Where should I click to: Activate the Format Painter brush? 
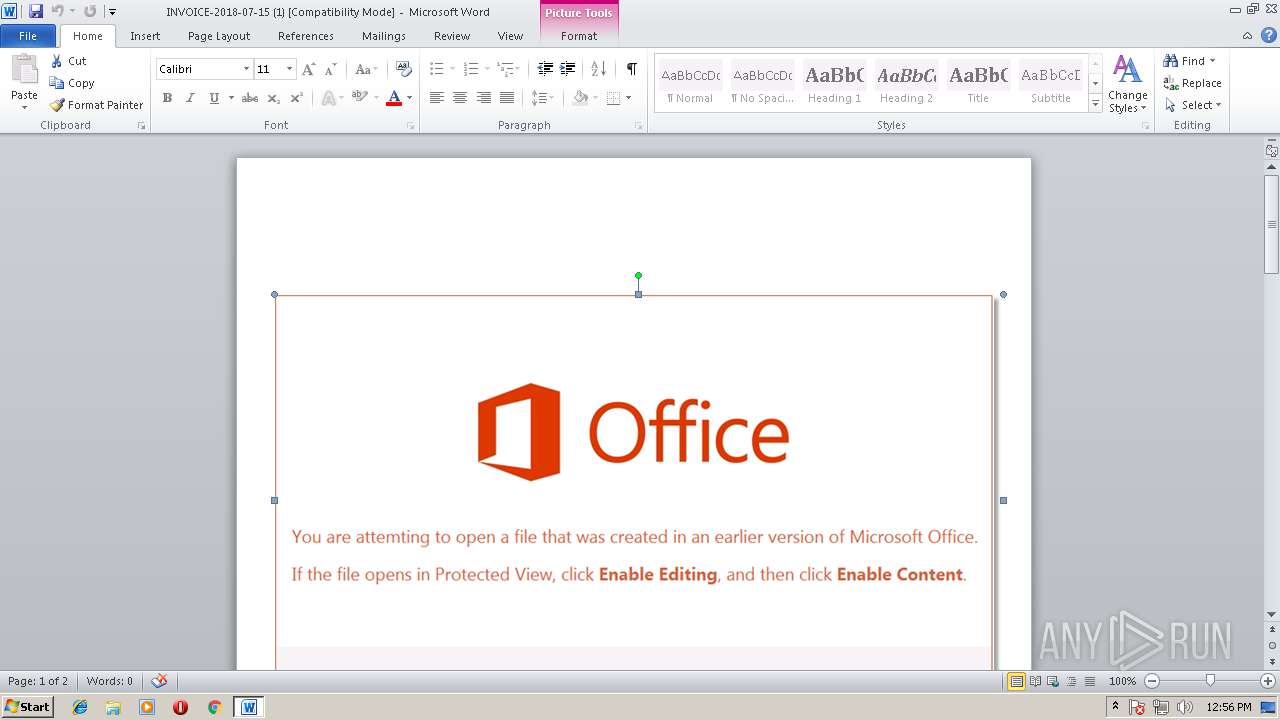[x=97, y=105]
